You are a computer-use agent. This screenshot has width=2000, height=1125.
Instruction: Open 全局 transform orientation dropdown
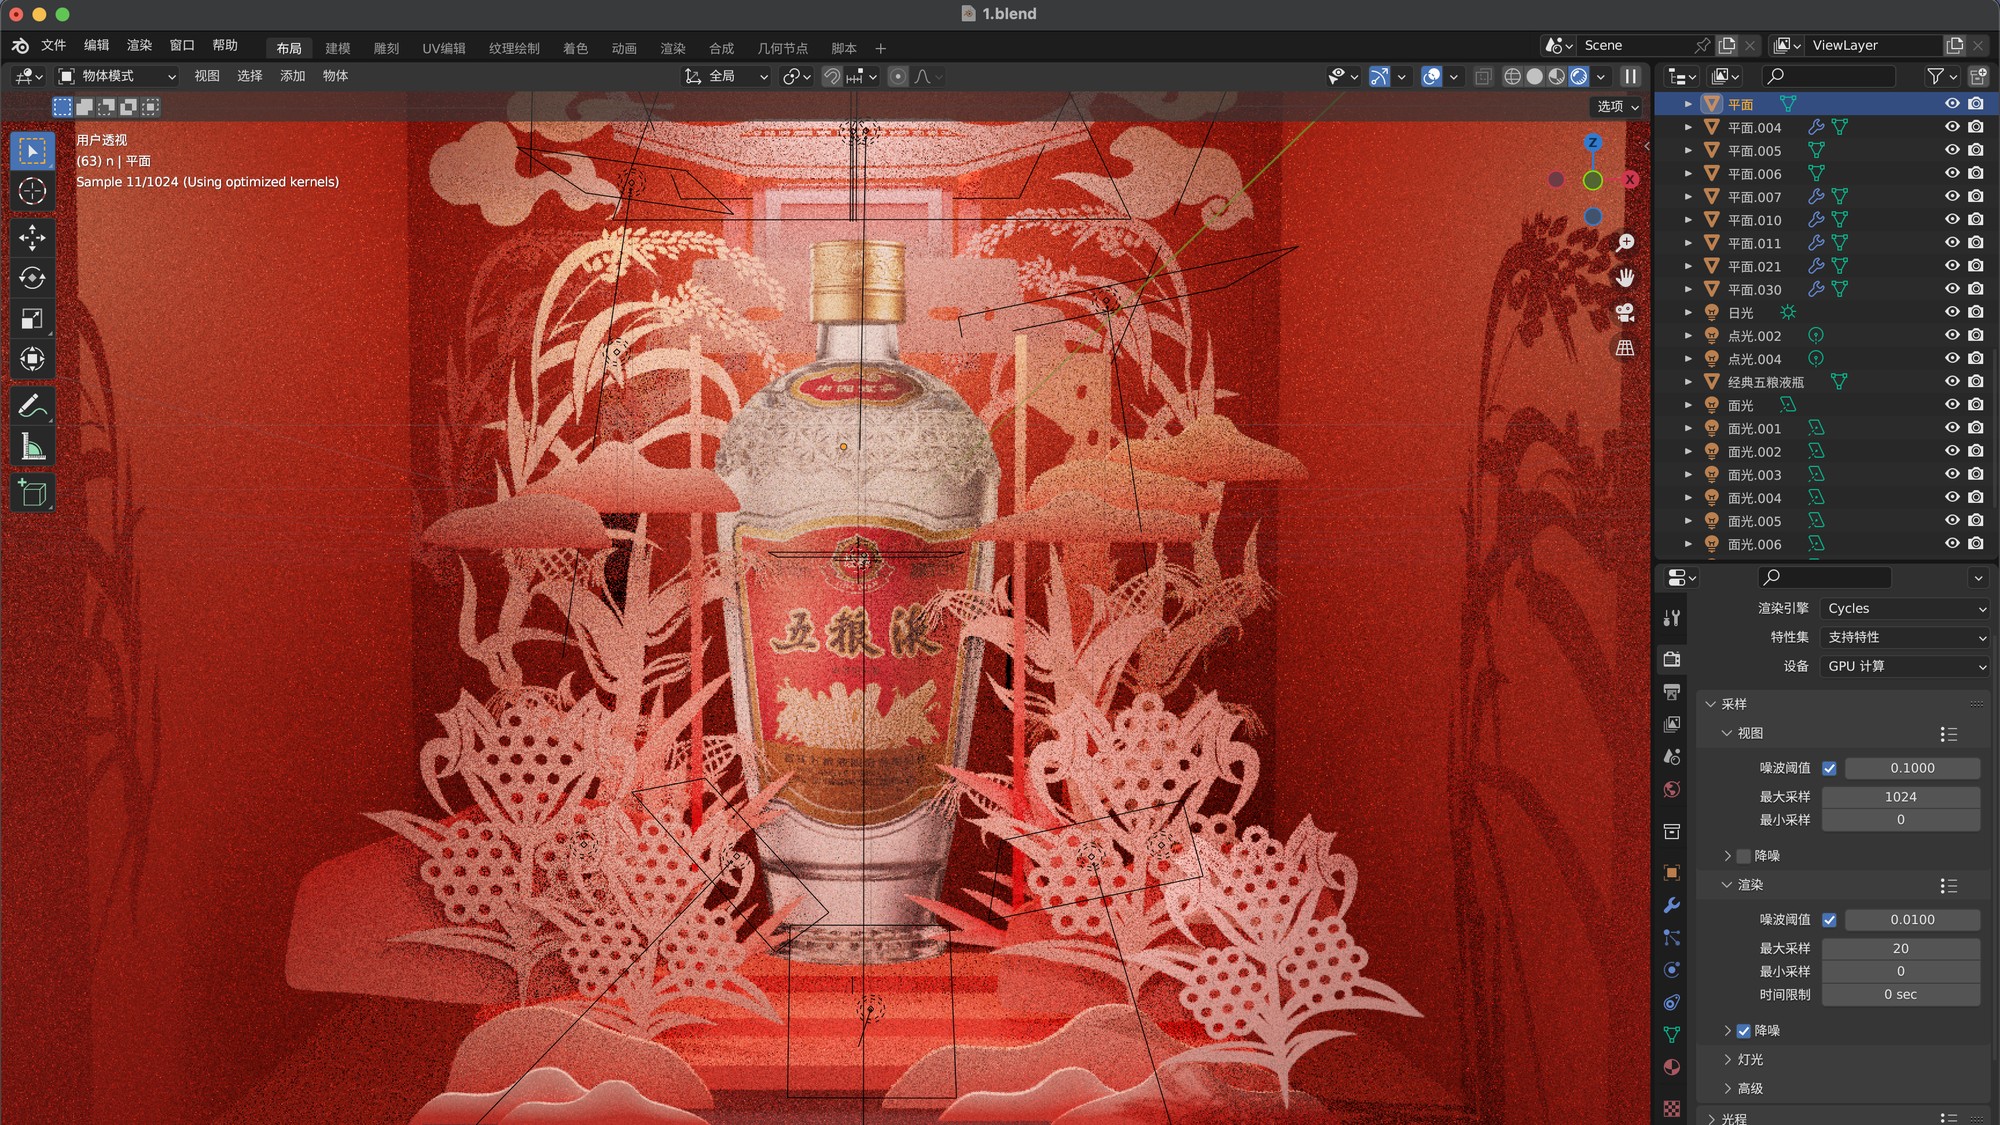[x=726, y=76]
